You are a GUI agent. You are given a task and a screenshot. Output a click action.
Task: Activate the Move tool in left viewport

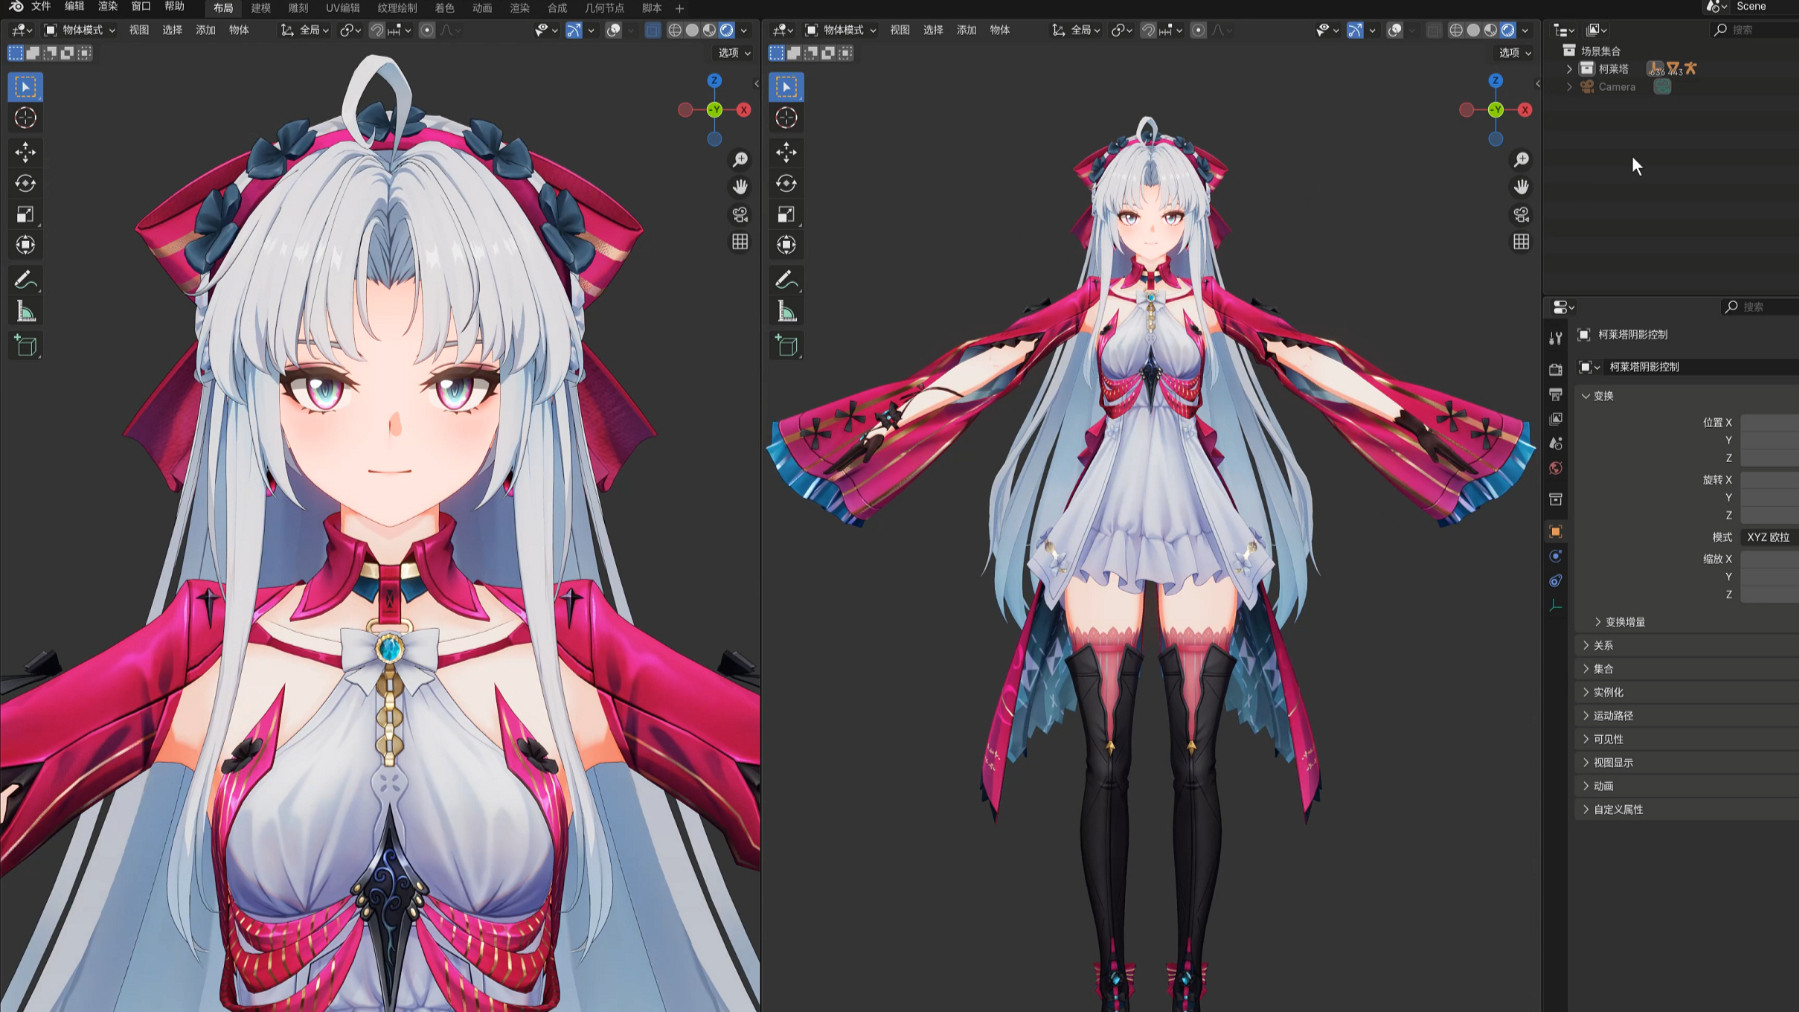coord(26,152)
